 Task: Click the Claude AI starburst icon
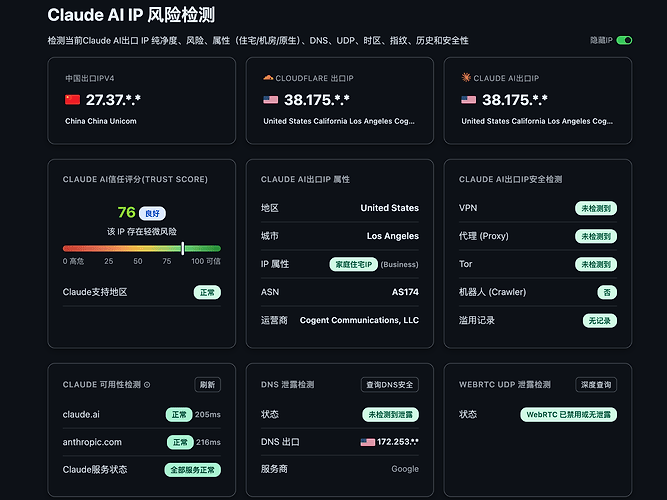pos(466,77)
